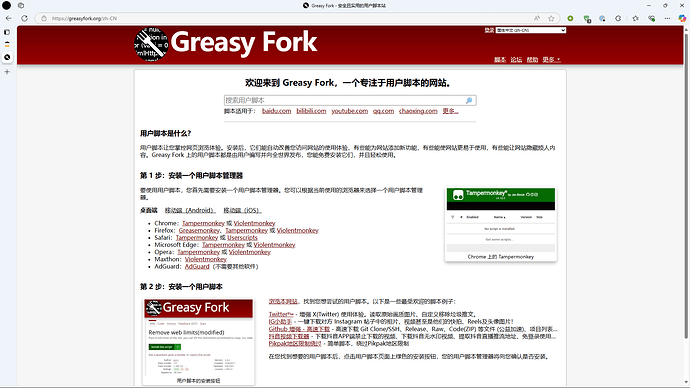Screen dimensions: 690x388
Task: Launch the Copilot icon in the toolbar
Action: 682,18
